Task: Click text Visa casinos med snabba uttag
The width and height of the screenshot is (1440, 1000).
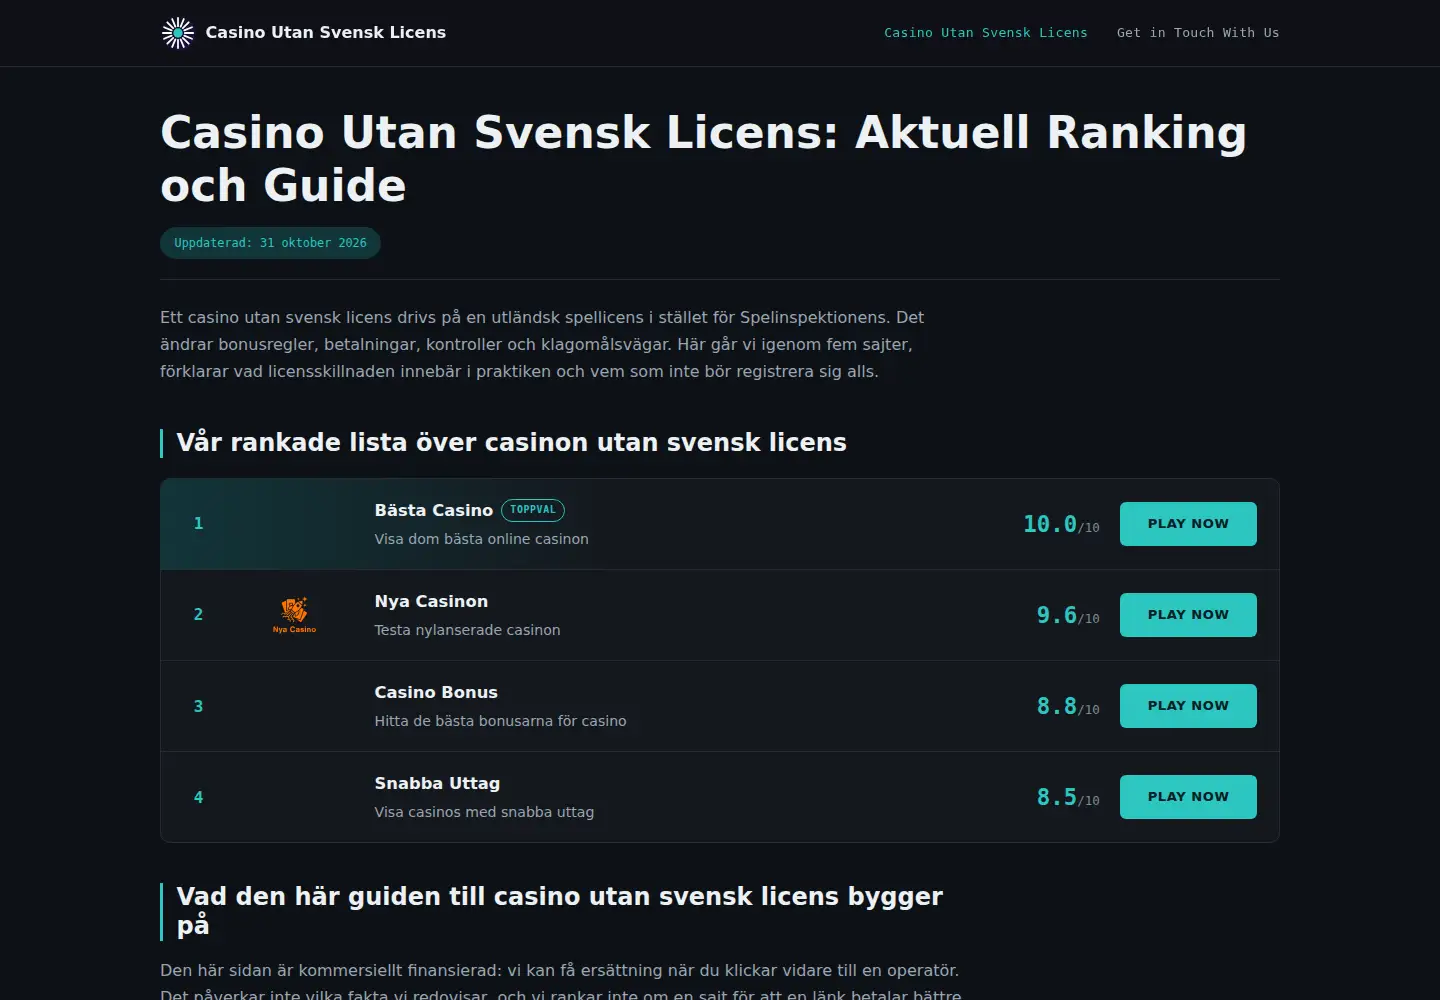Action: coord(484,812)
